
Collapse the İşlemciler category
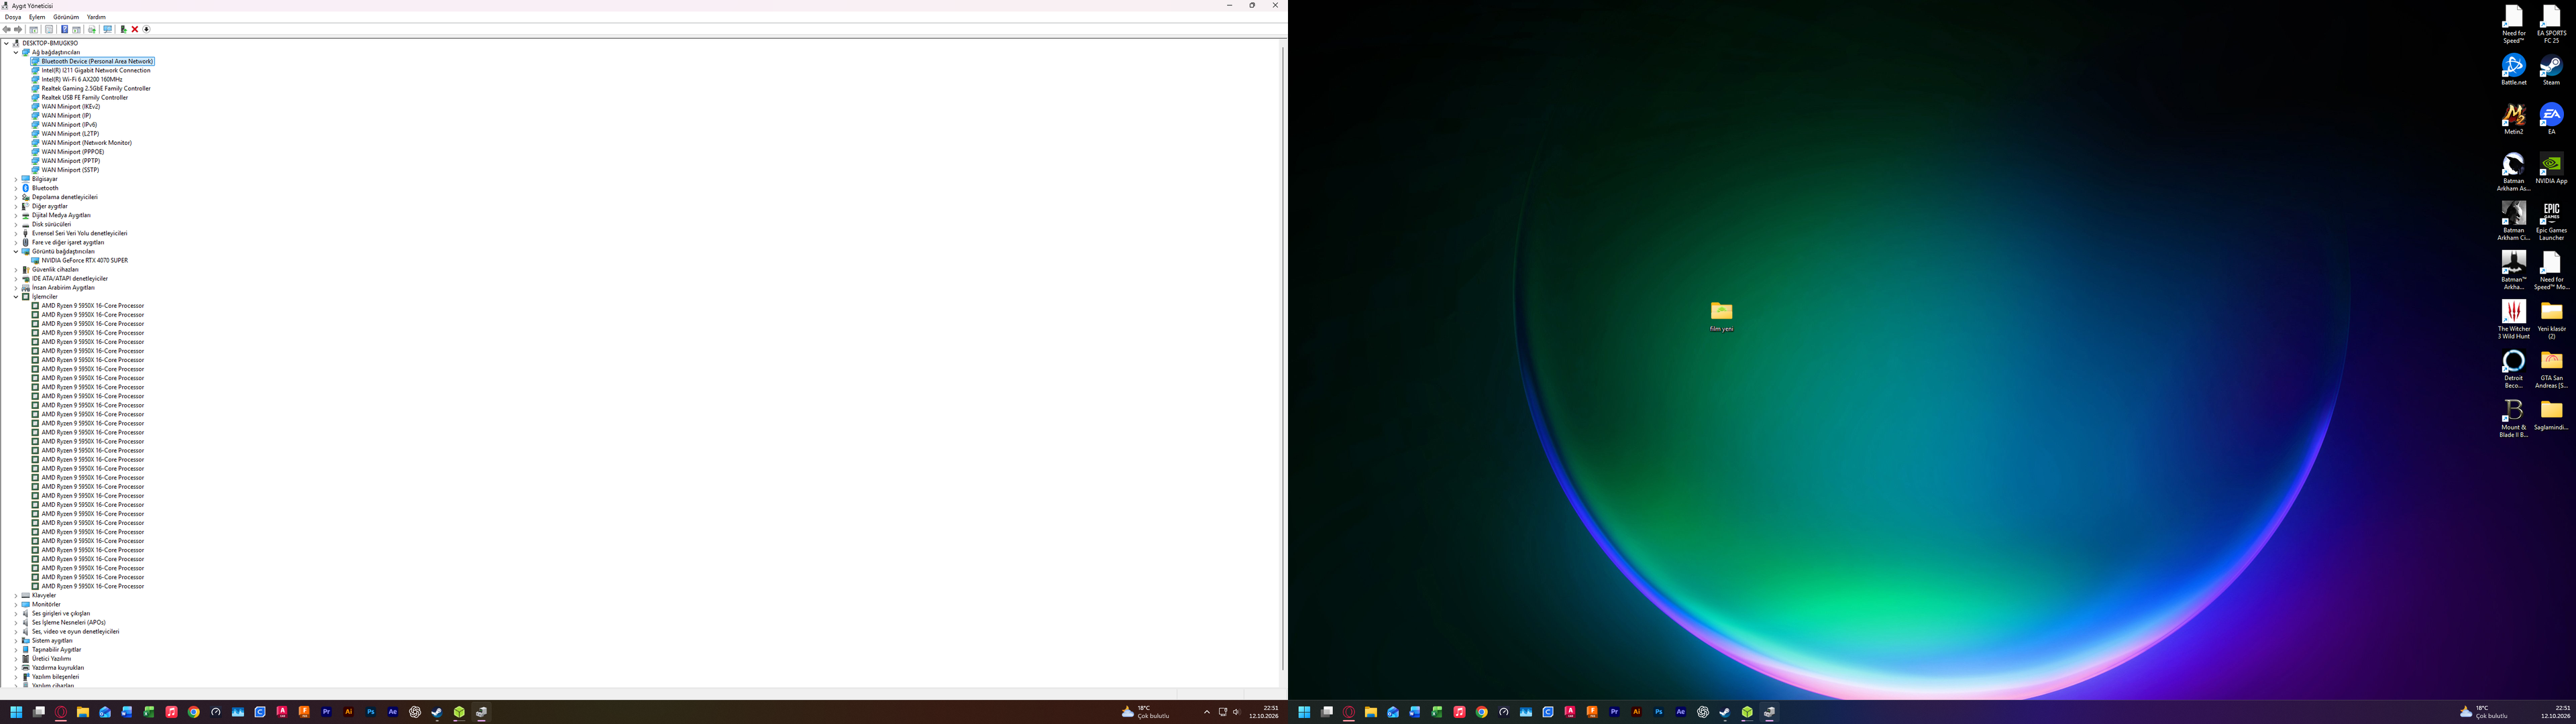15,297
